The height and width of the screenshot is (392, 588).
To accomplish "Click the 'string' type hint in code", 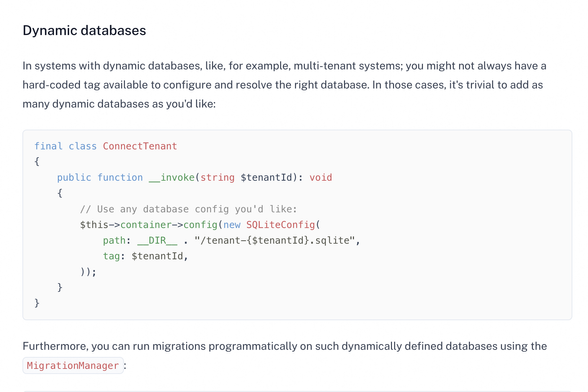I will (217, 177).
